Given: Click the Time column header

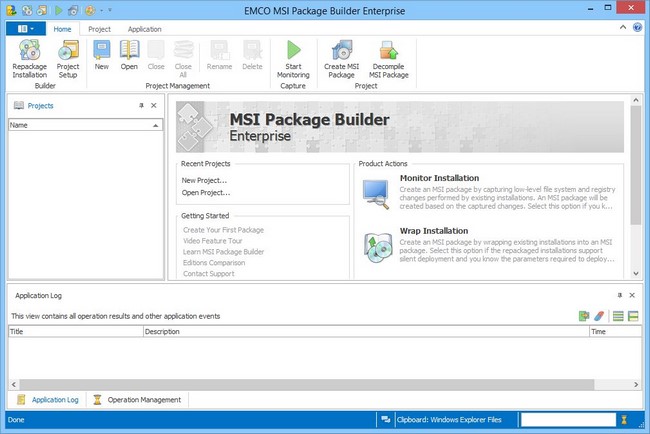Looking at the screenshot, I should point(616,332).
